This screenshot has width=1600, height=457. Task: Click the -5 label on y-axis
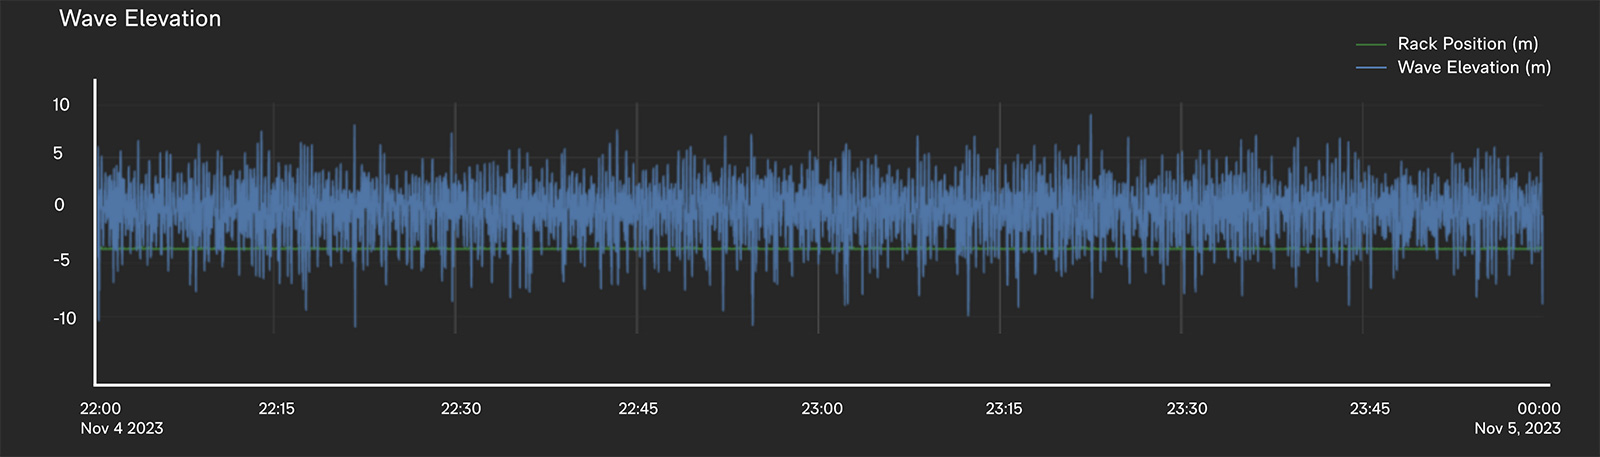pyautogui.click(x=61, y=260)
